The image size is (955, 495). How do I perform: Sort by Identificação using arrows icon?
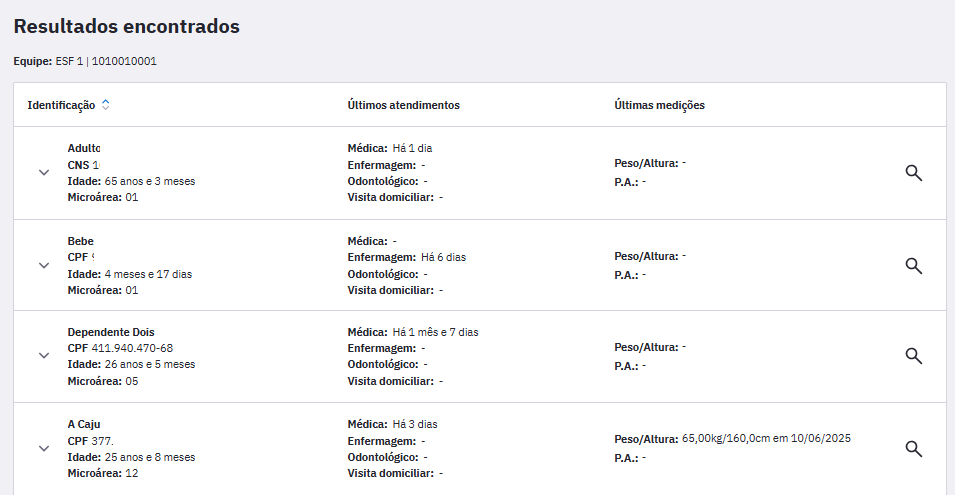(x=106, y=105)
